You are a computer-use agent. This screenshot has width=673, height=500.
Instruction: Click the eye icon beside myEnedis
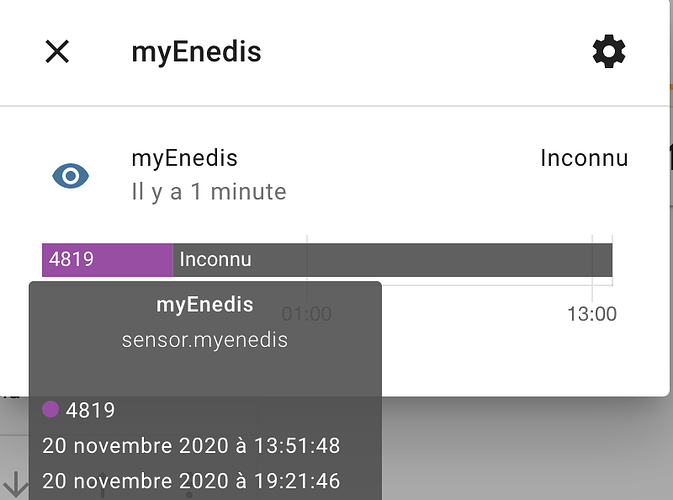pyautogui.click(x=70, y=177)
